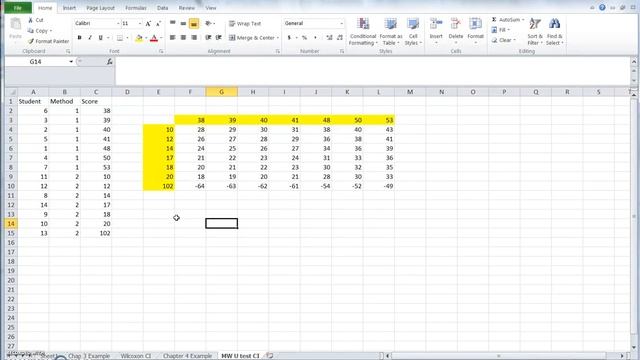Viewport: 640px width, 360px height.
Task: Click the Wrap Text button
Action: [245, 24]
